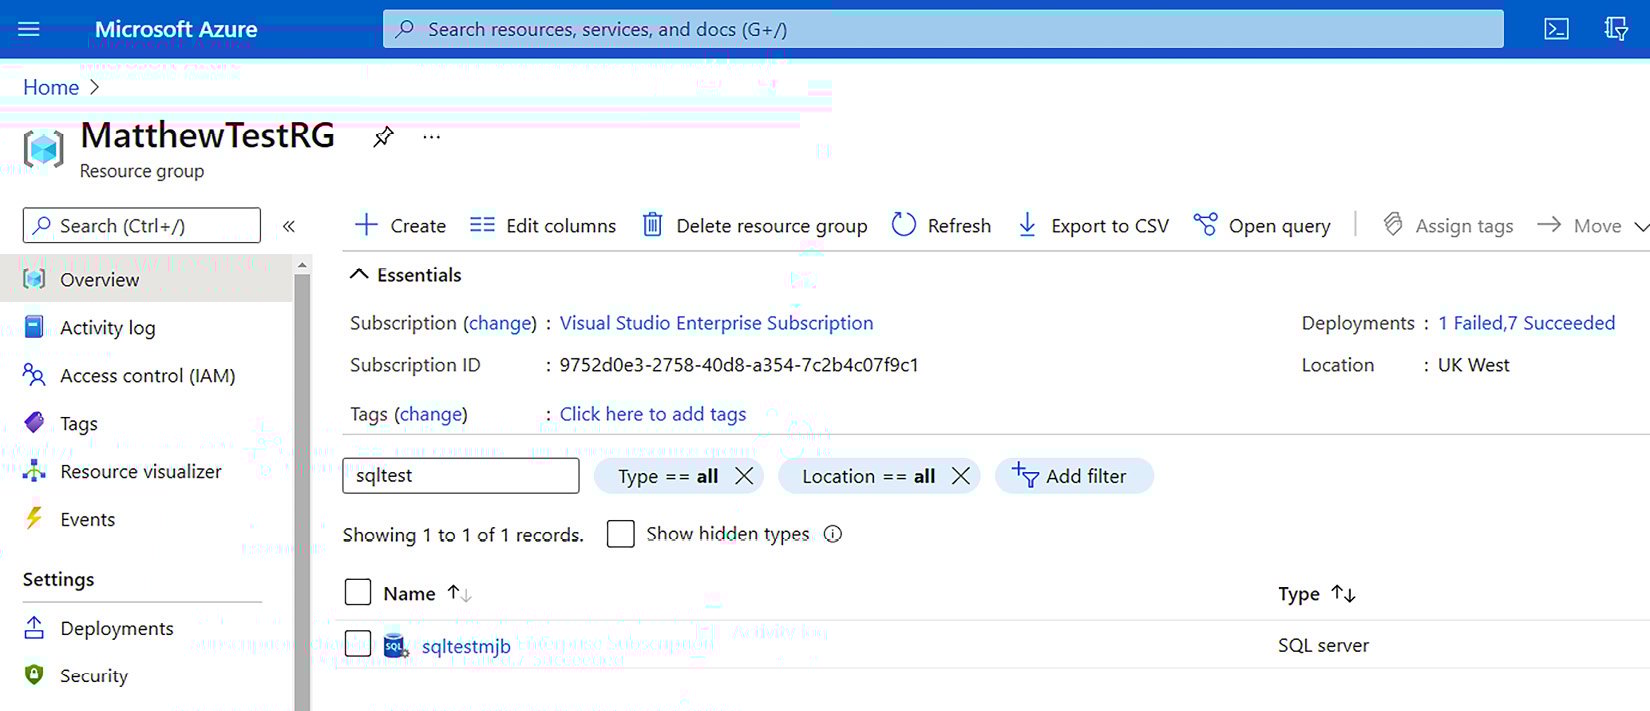The height and width of the screenshot is (711, 1650).
Task: Click Microsoft Azure logo text
Action: pyautogui.click(x=176, y=29)
